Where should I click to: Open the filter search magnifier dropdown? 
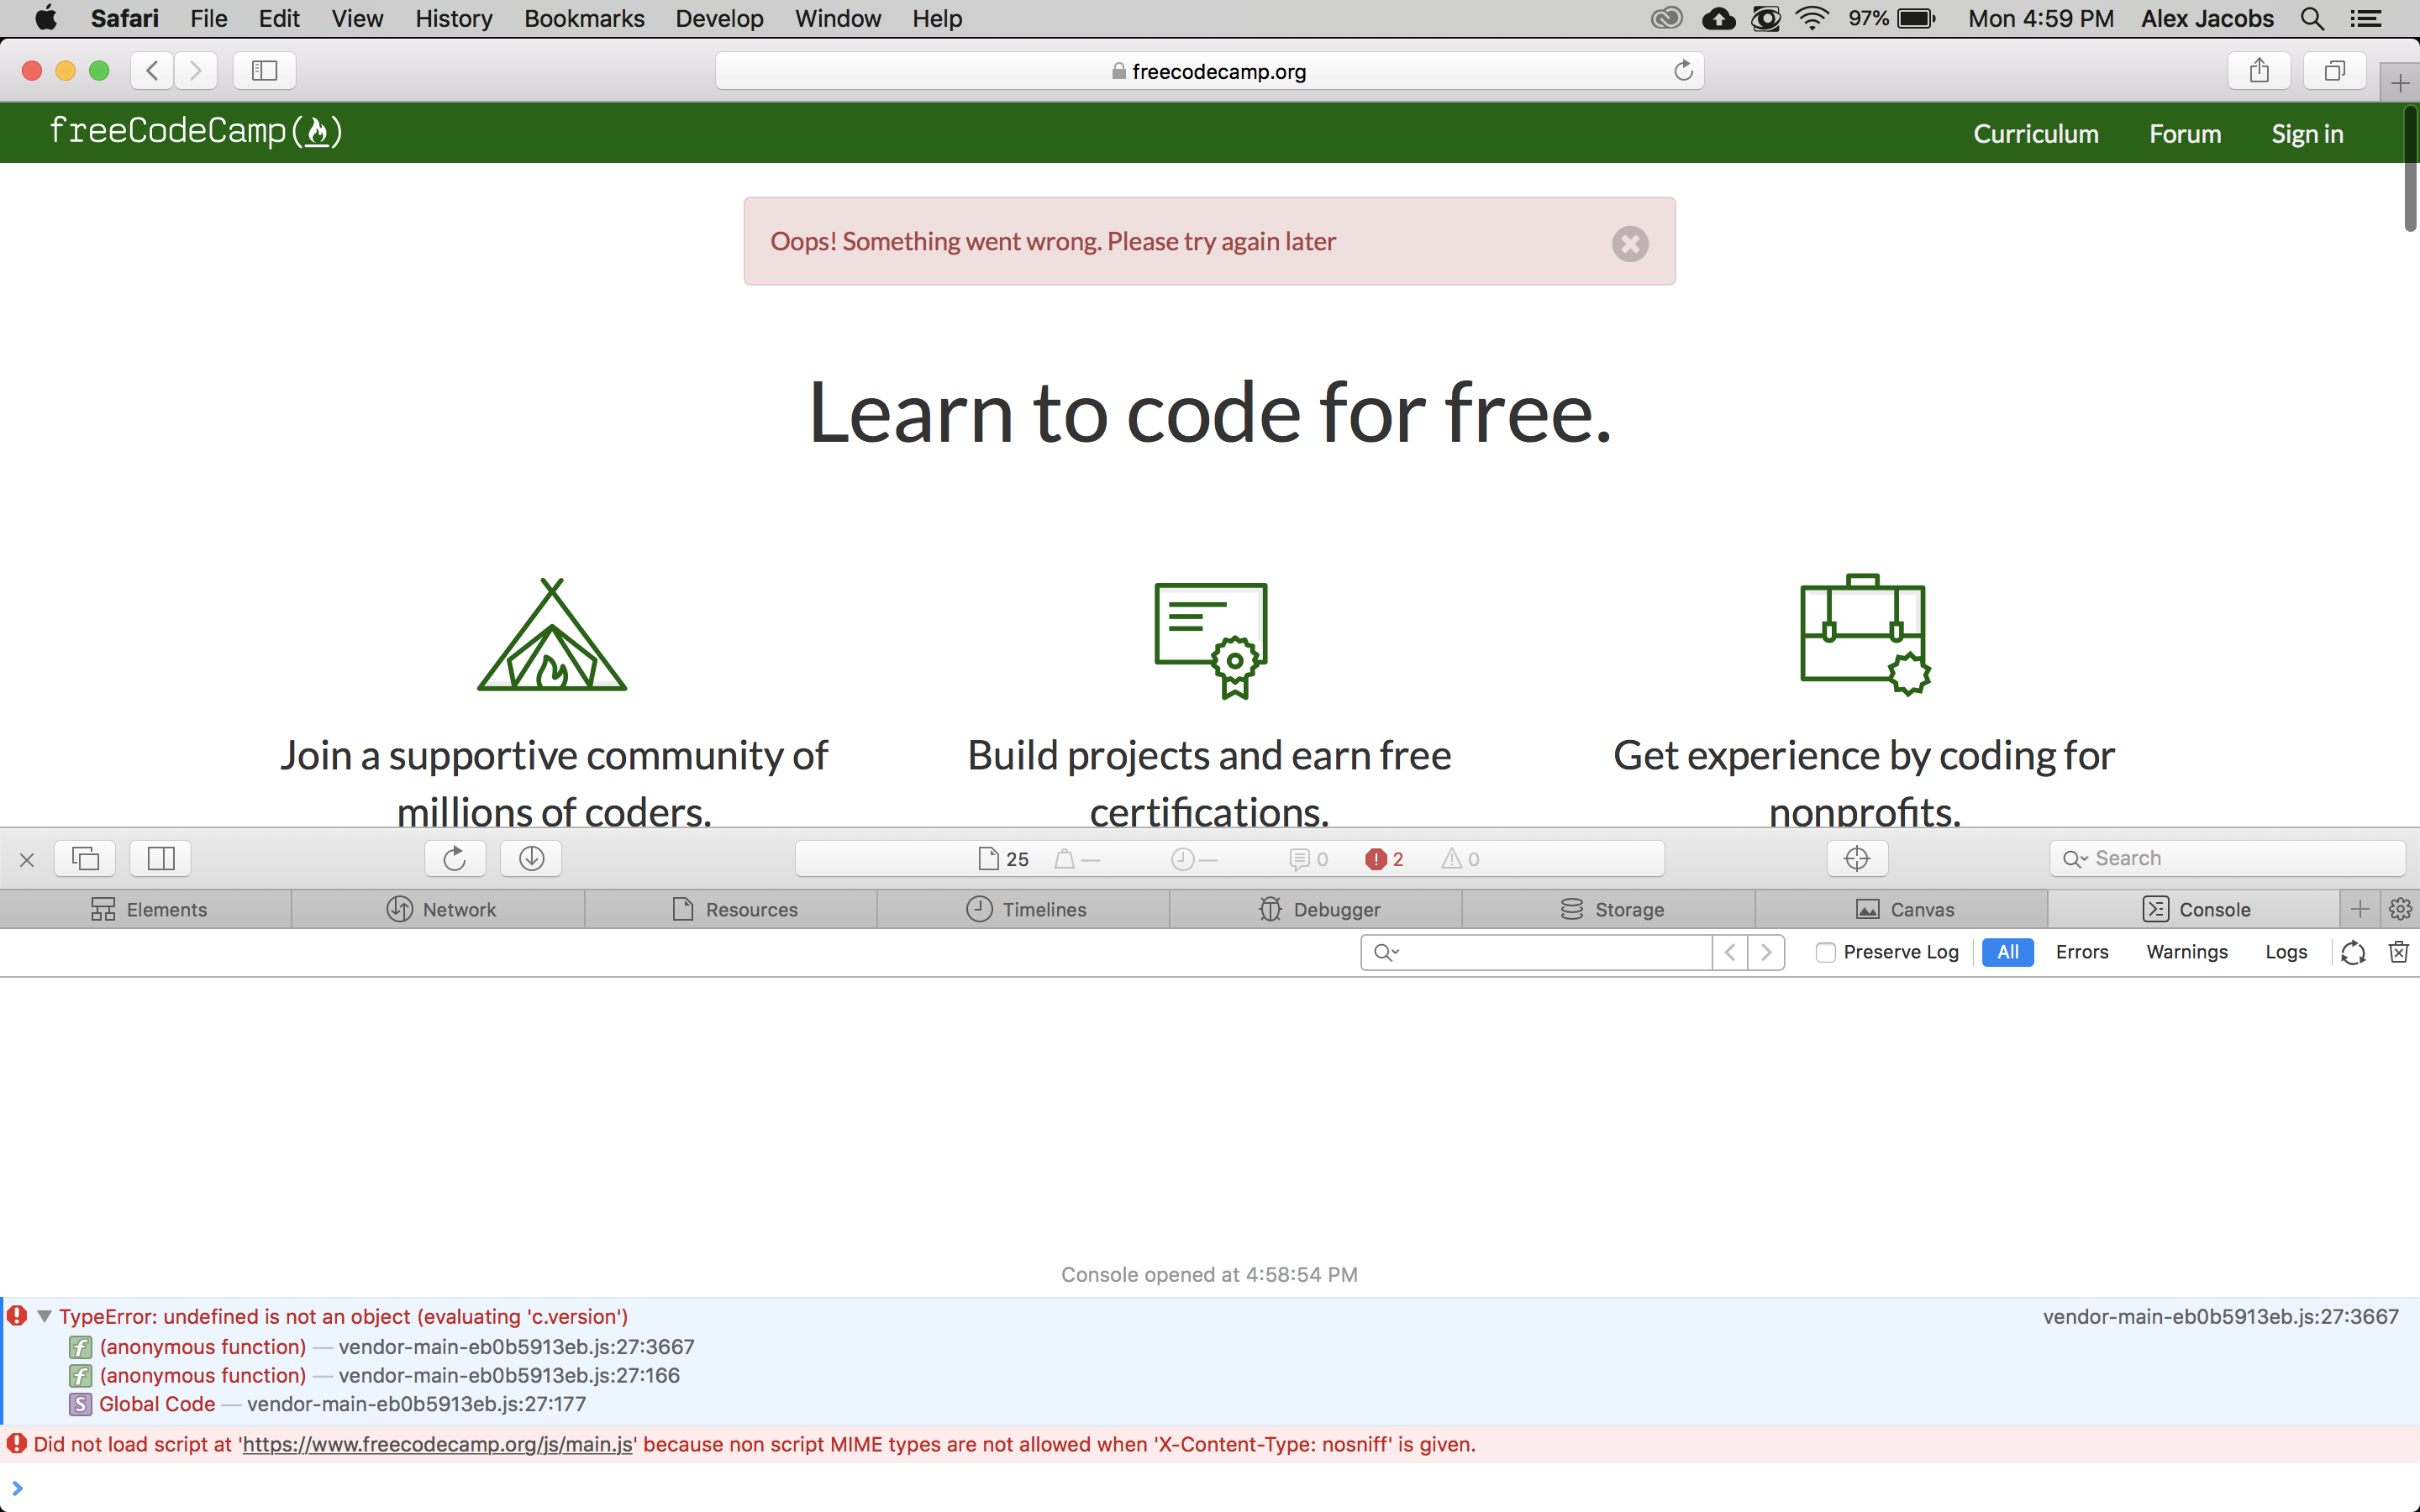click(x=1385, y=952)
